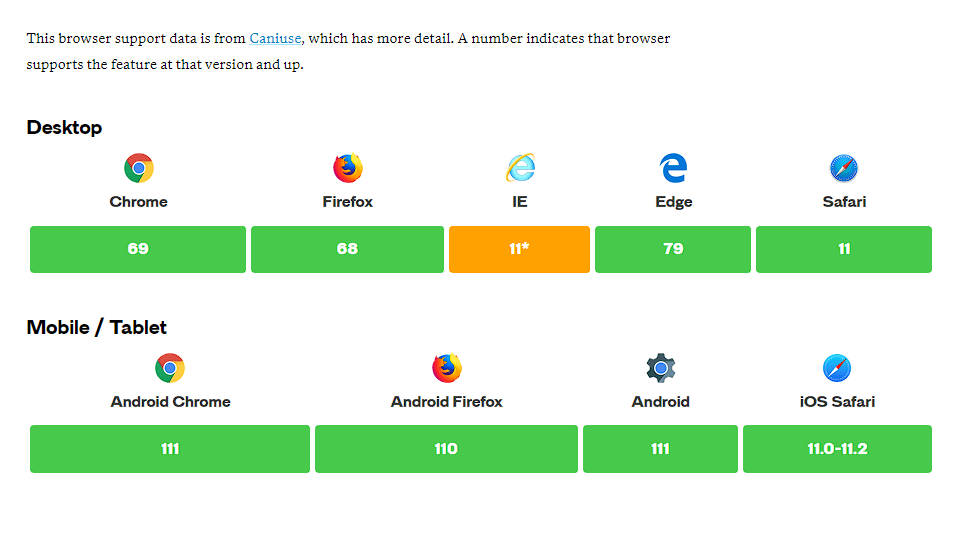Click the Internet Explorer icon
The height and width of the screenshot is (533, 964).
click(x=520, y=168)
